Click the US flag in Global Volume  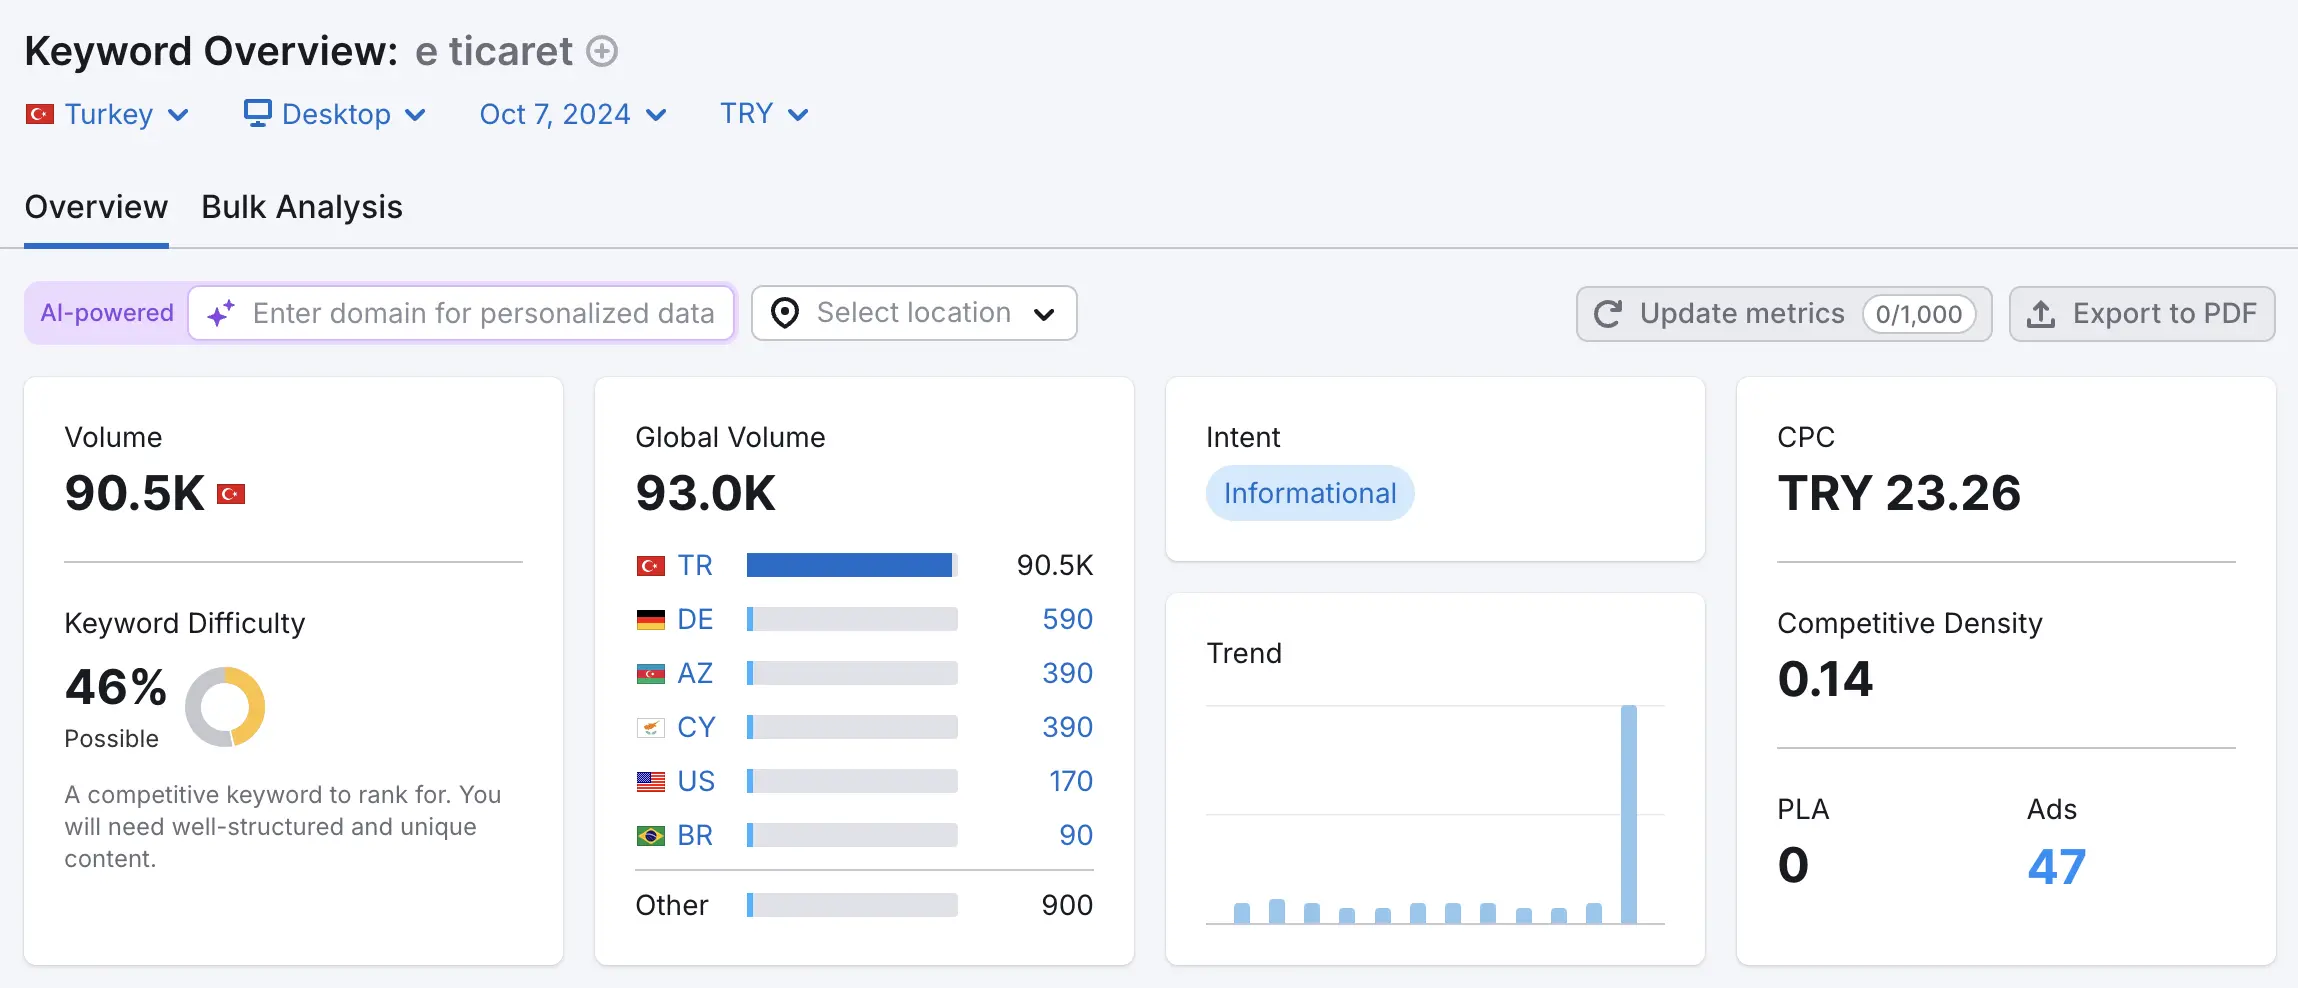coord(651,782)
